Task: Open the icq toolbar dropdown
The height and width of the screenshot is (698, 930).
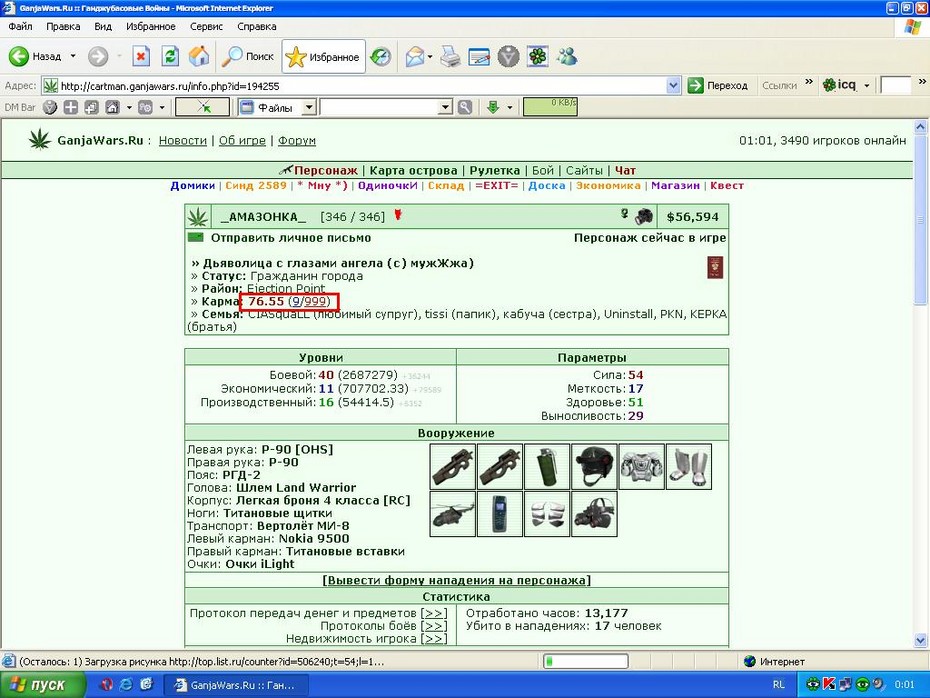Action: pyautogui.click(x=867, y=86)
